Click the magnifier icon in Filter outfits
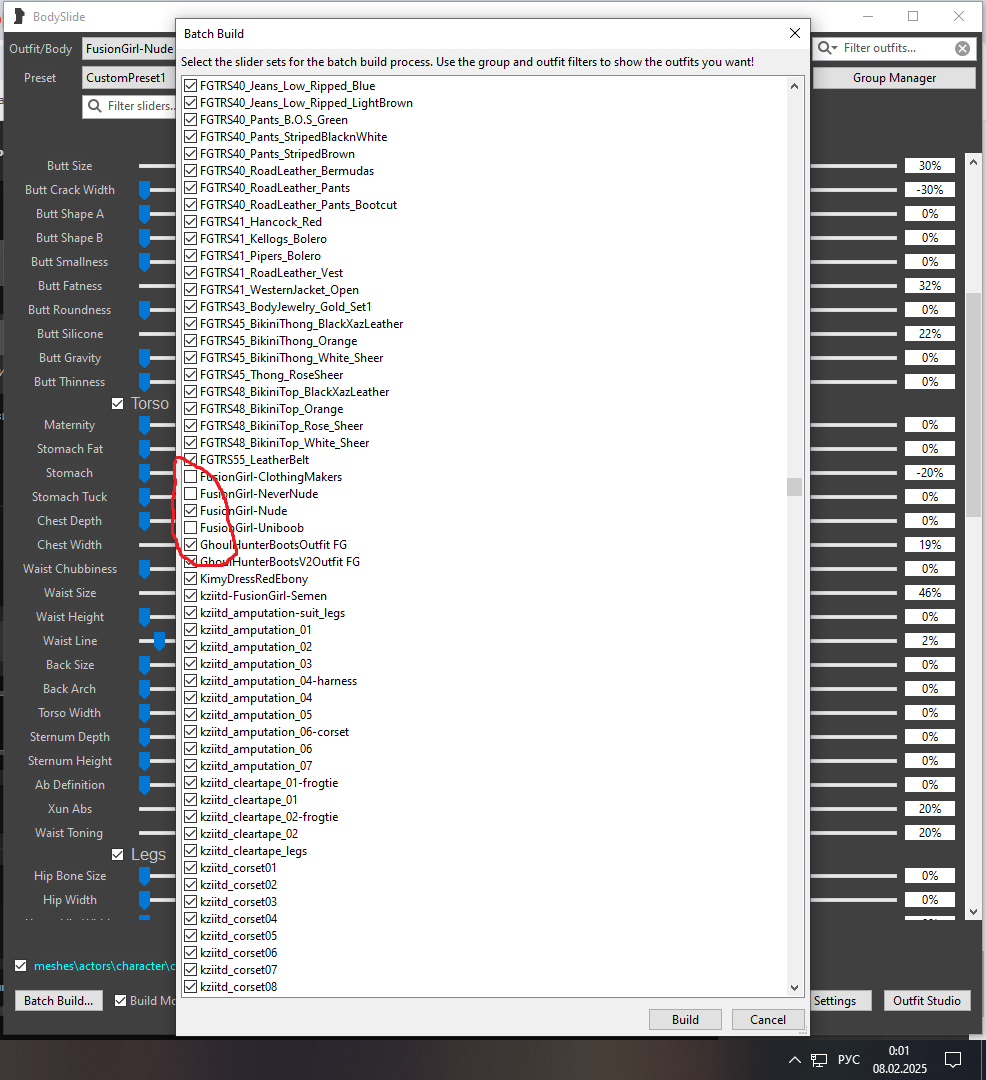 pyautogui.click(x=827, y=48)
